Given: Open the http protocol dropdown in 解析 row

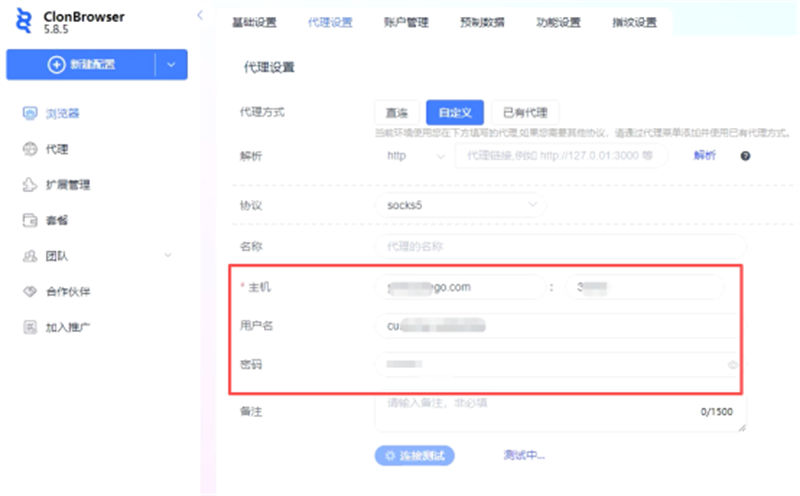Looking at the screenshot, I should coord(414,156).
